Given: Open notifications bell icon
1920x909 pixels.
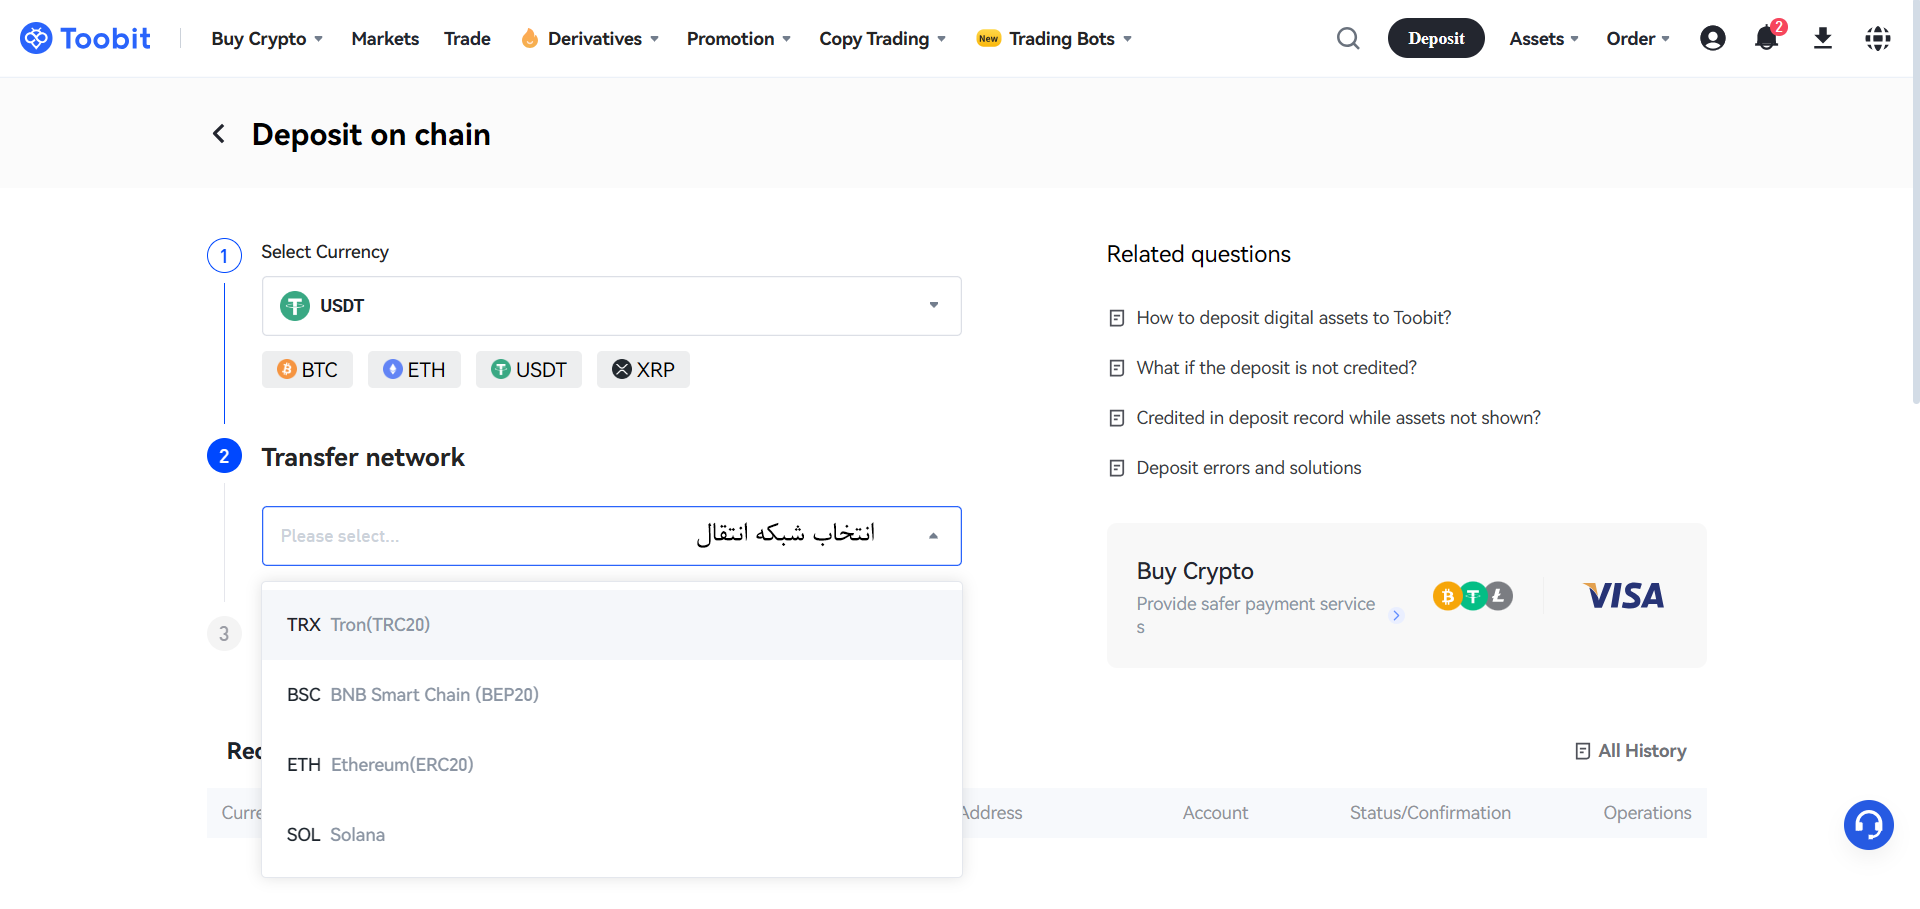Looking at the screenshot, I should pos(1767,38).
